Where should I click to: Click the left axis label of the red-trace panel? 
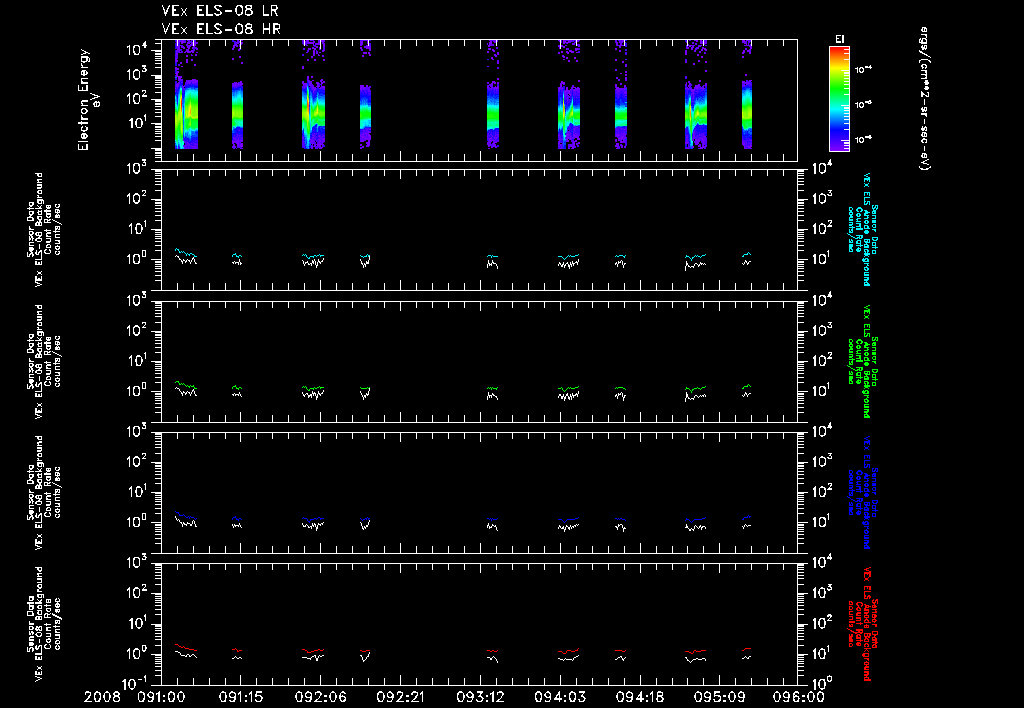tap(44, 624)
